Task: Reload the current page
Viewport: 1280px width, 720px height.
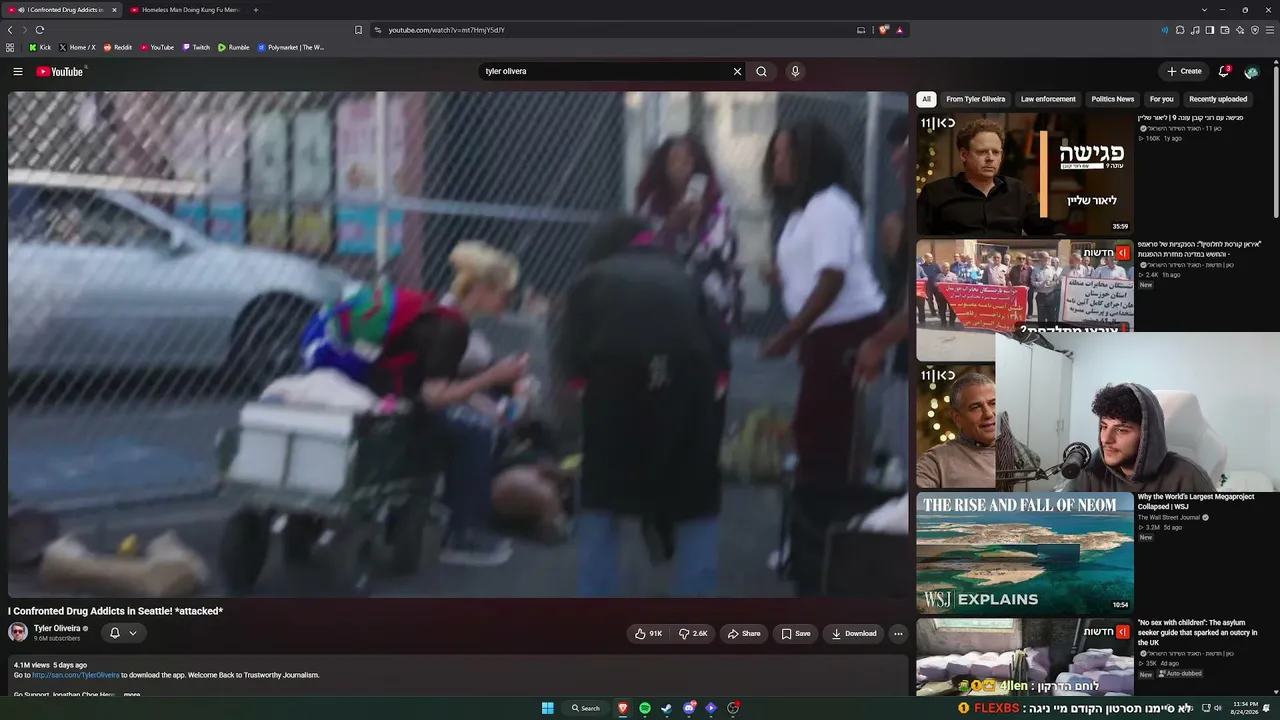Action: 40,30
